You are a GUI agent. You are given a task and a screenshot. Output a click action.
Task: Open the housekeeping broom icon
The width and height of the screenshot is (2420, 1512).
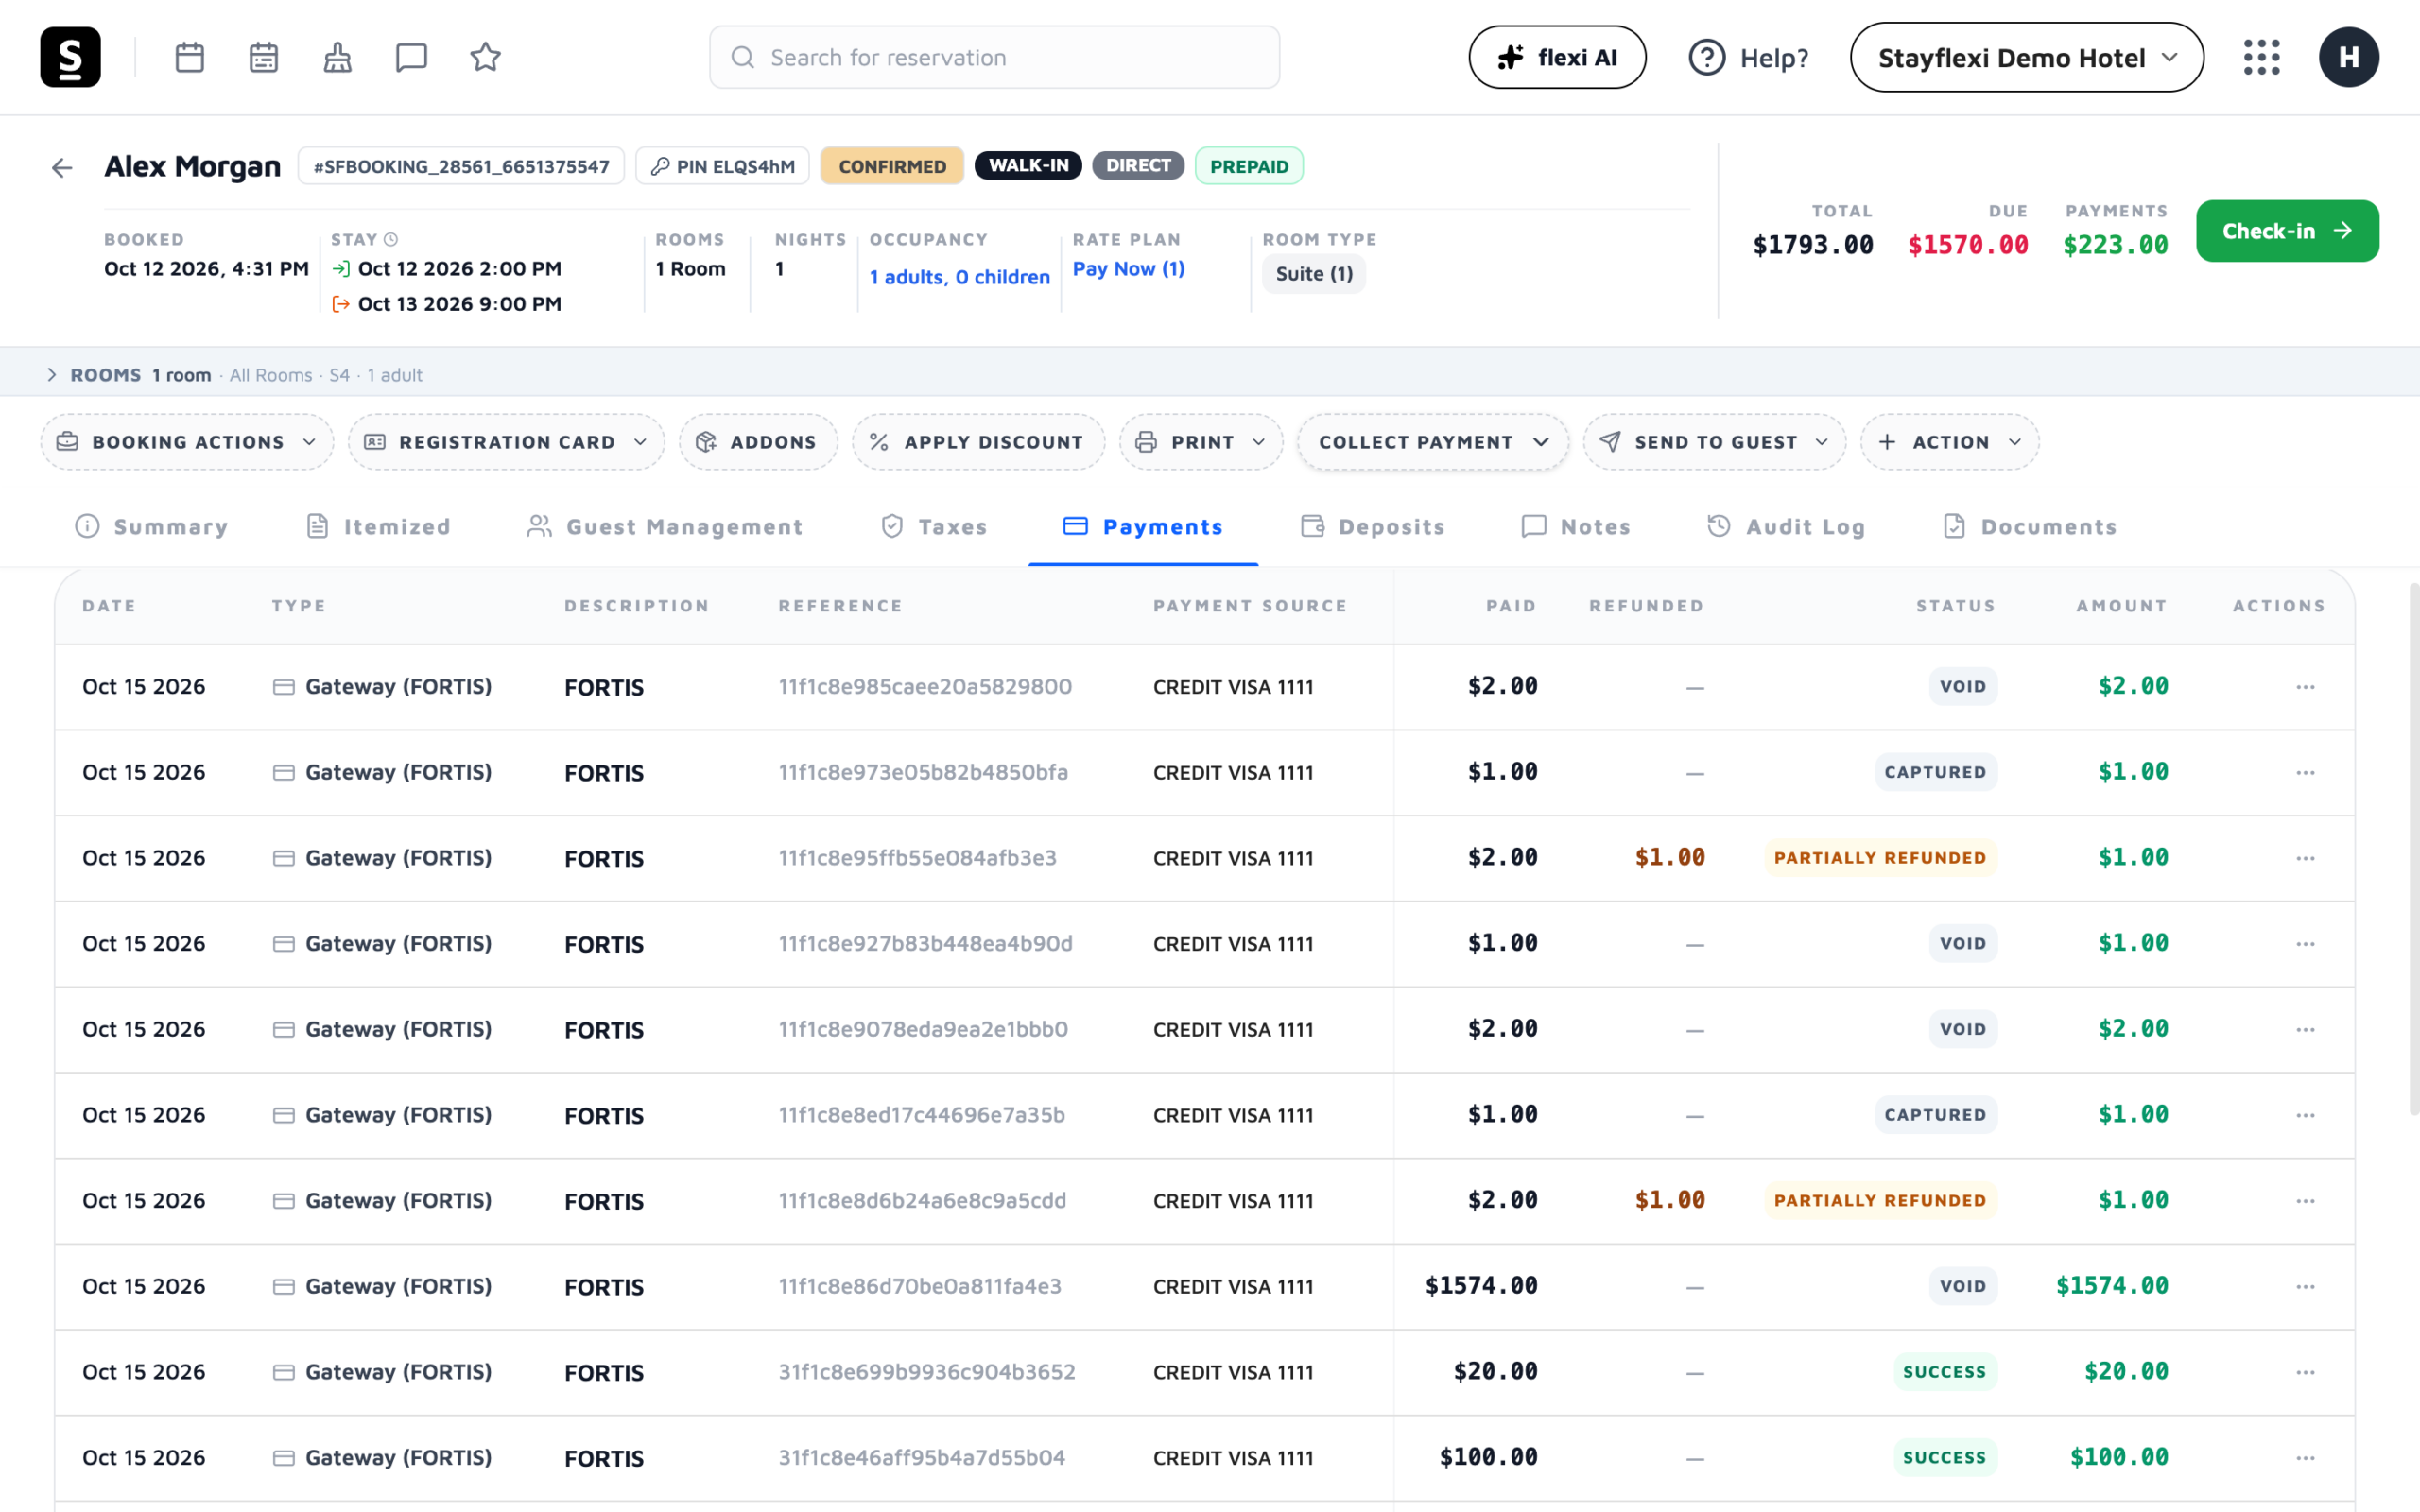[338, 57]
